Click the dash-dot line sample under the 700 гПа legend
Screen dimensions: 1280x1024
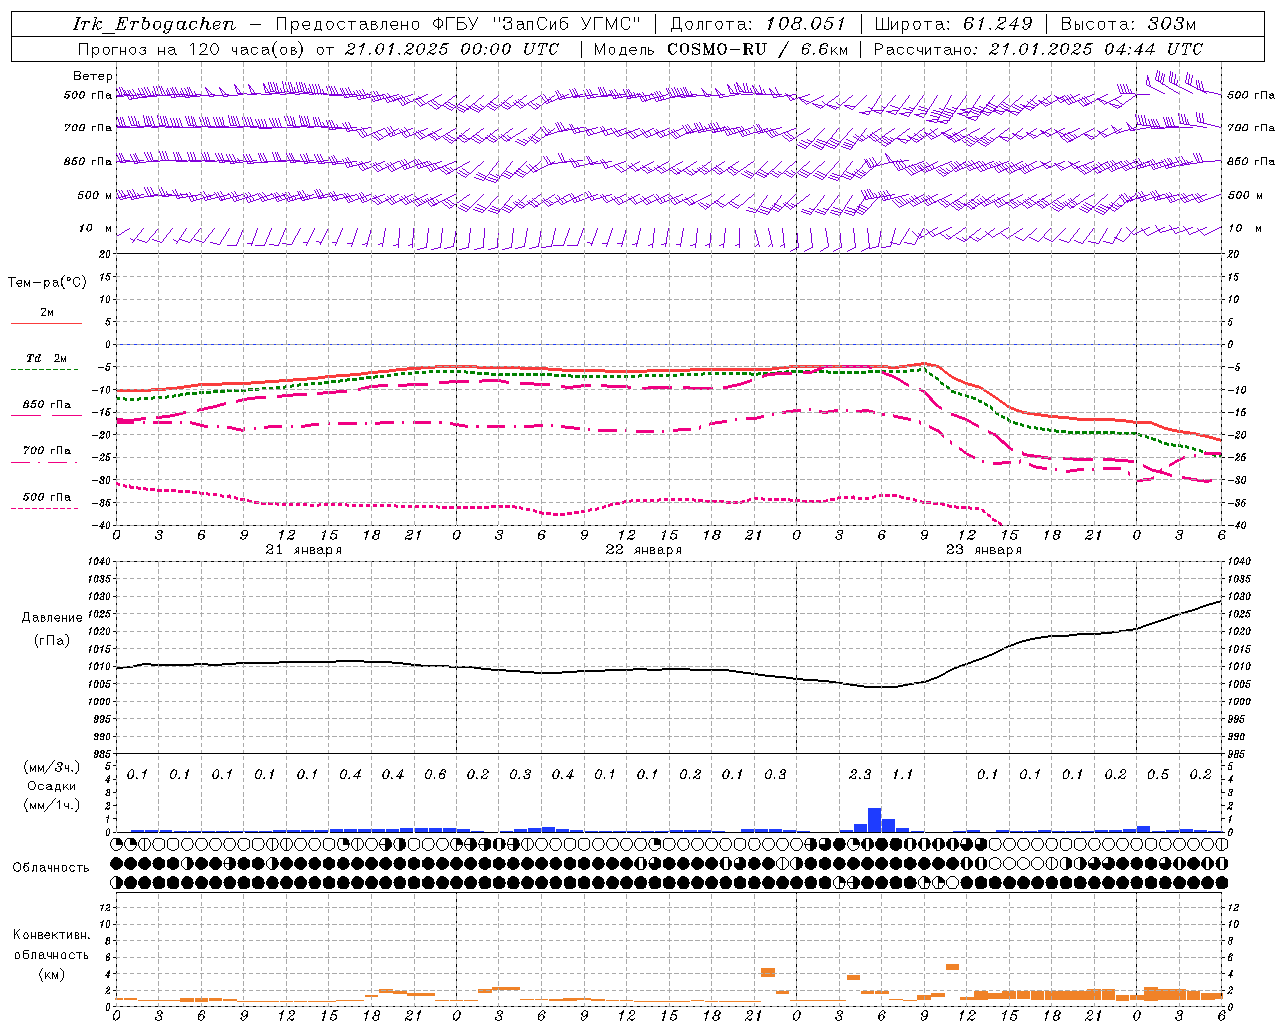click(x=46, y=463)
